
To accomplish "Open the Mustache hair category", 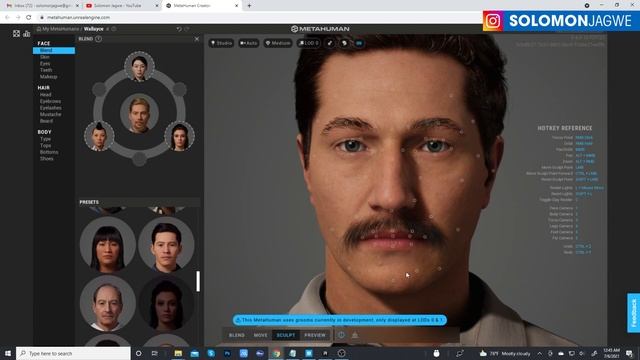I will pos(50,114).
